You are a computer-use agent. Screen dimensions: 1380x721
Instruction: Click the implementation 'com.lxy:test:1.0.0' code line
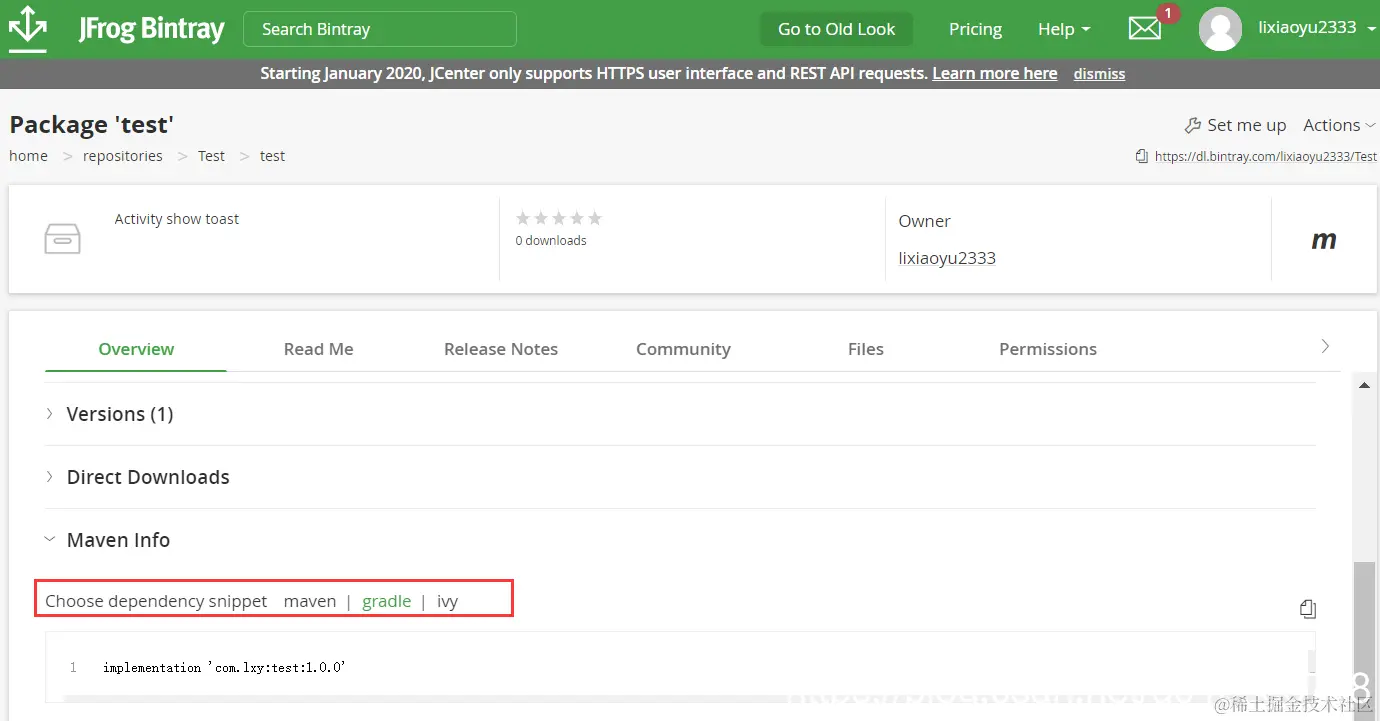pyautogui.click(x=225, y=667)
